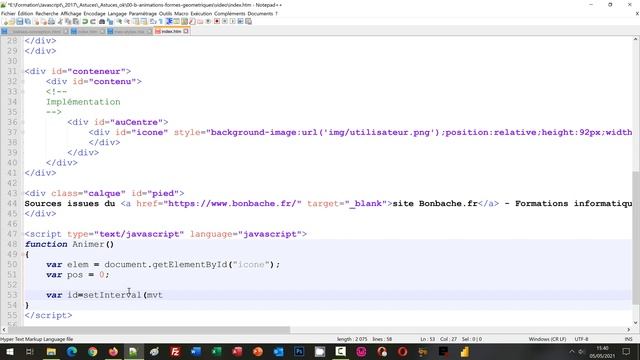Image resolution: width=640 pixels, height=360 pixels.
Task: Click the Save recorded macro icon
Action: coord(248,21)
